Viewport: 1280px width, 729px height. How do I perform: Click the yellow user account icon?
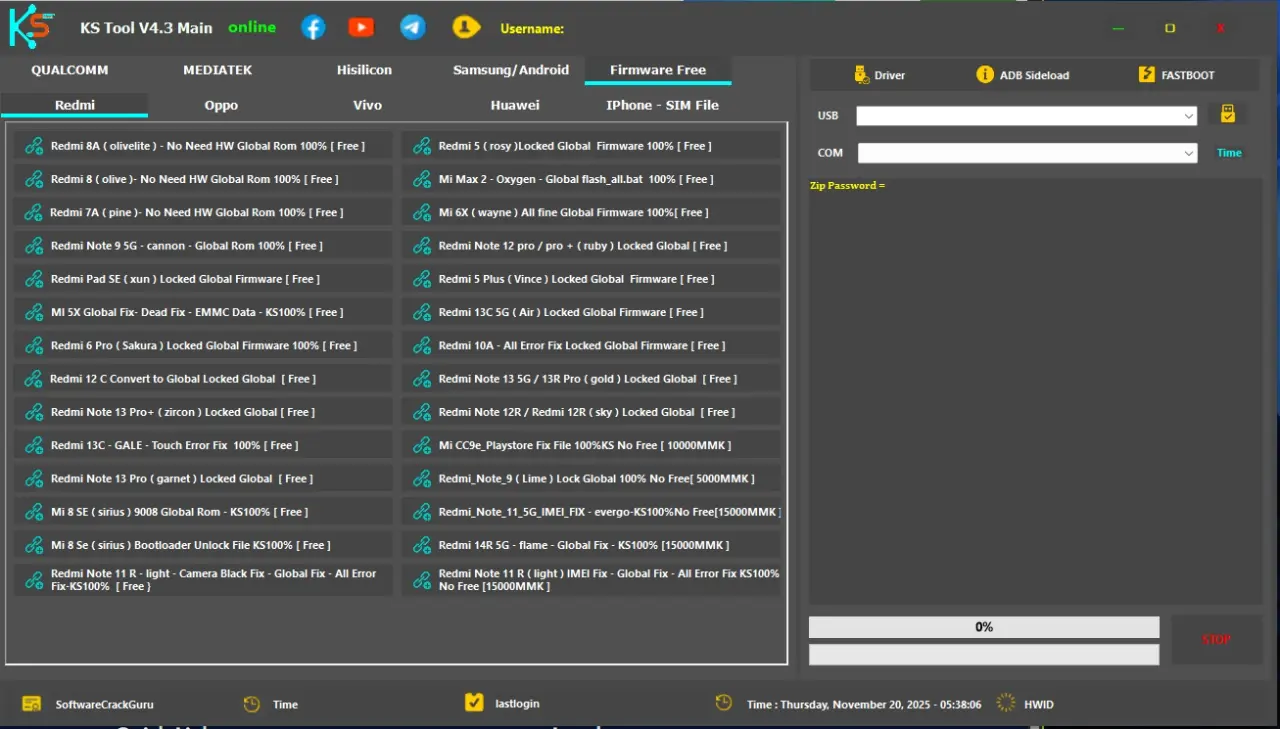465,28
